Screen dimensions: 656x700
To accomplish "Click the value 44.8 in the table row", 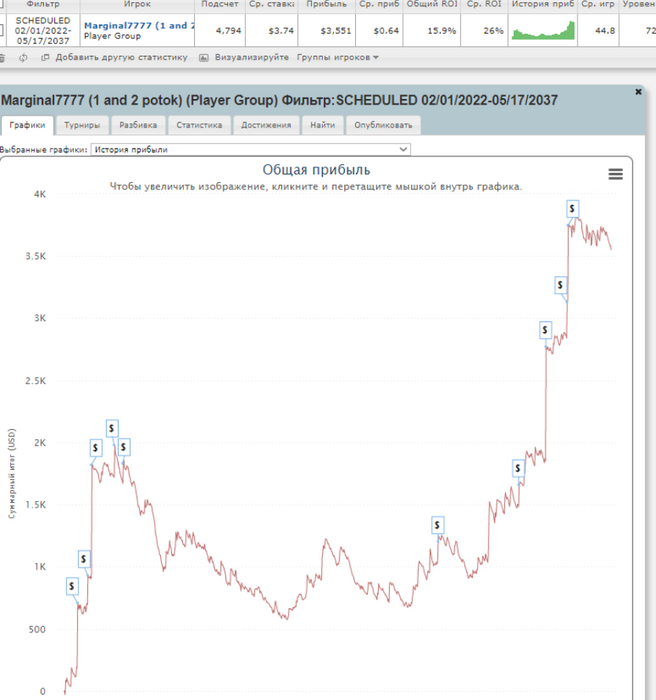I will (x=605, y=31).
